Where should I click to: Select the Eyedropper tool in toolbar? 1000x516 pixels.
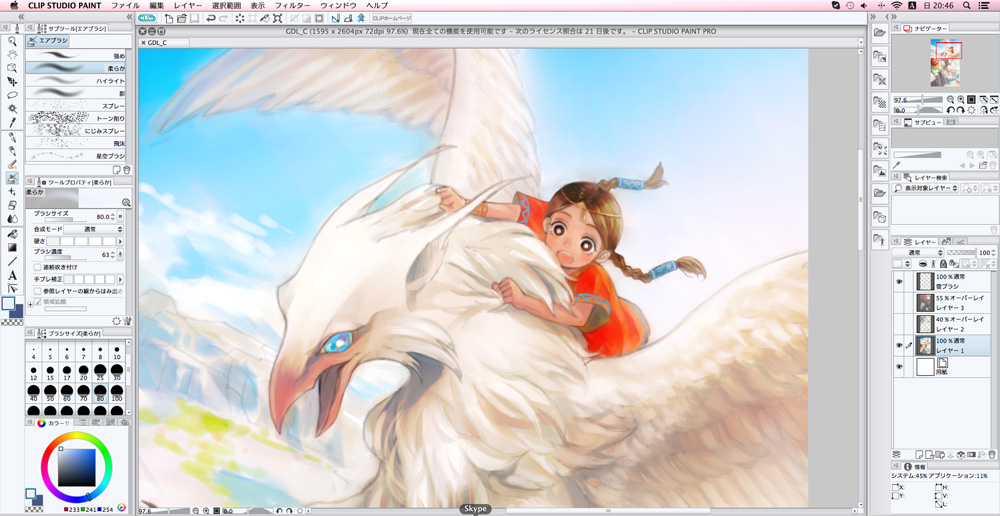point(12,122)
